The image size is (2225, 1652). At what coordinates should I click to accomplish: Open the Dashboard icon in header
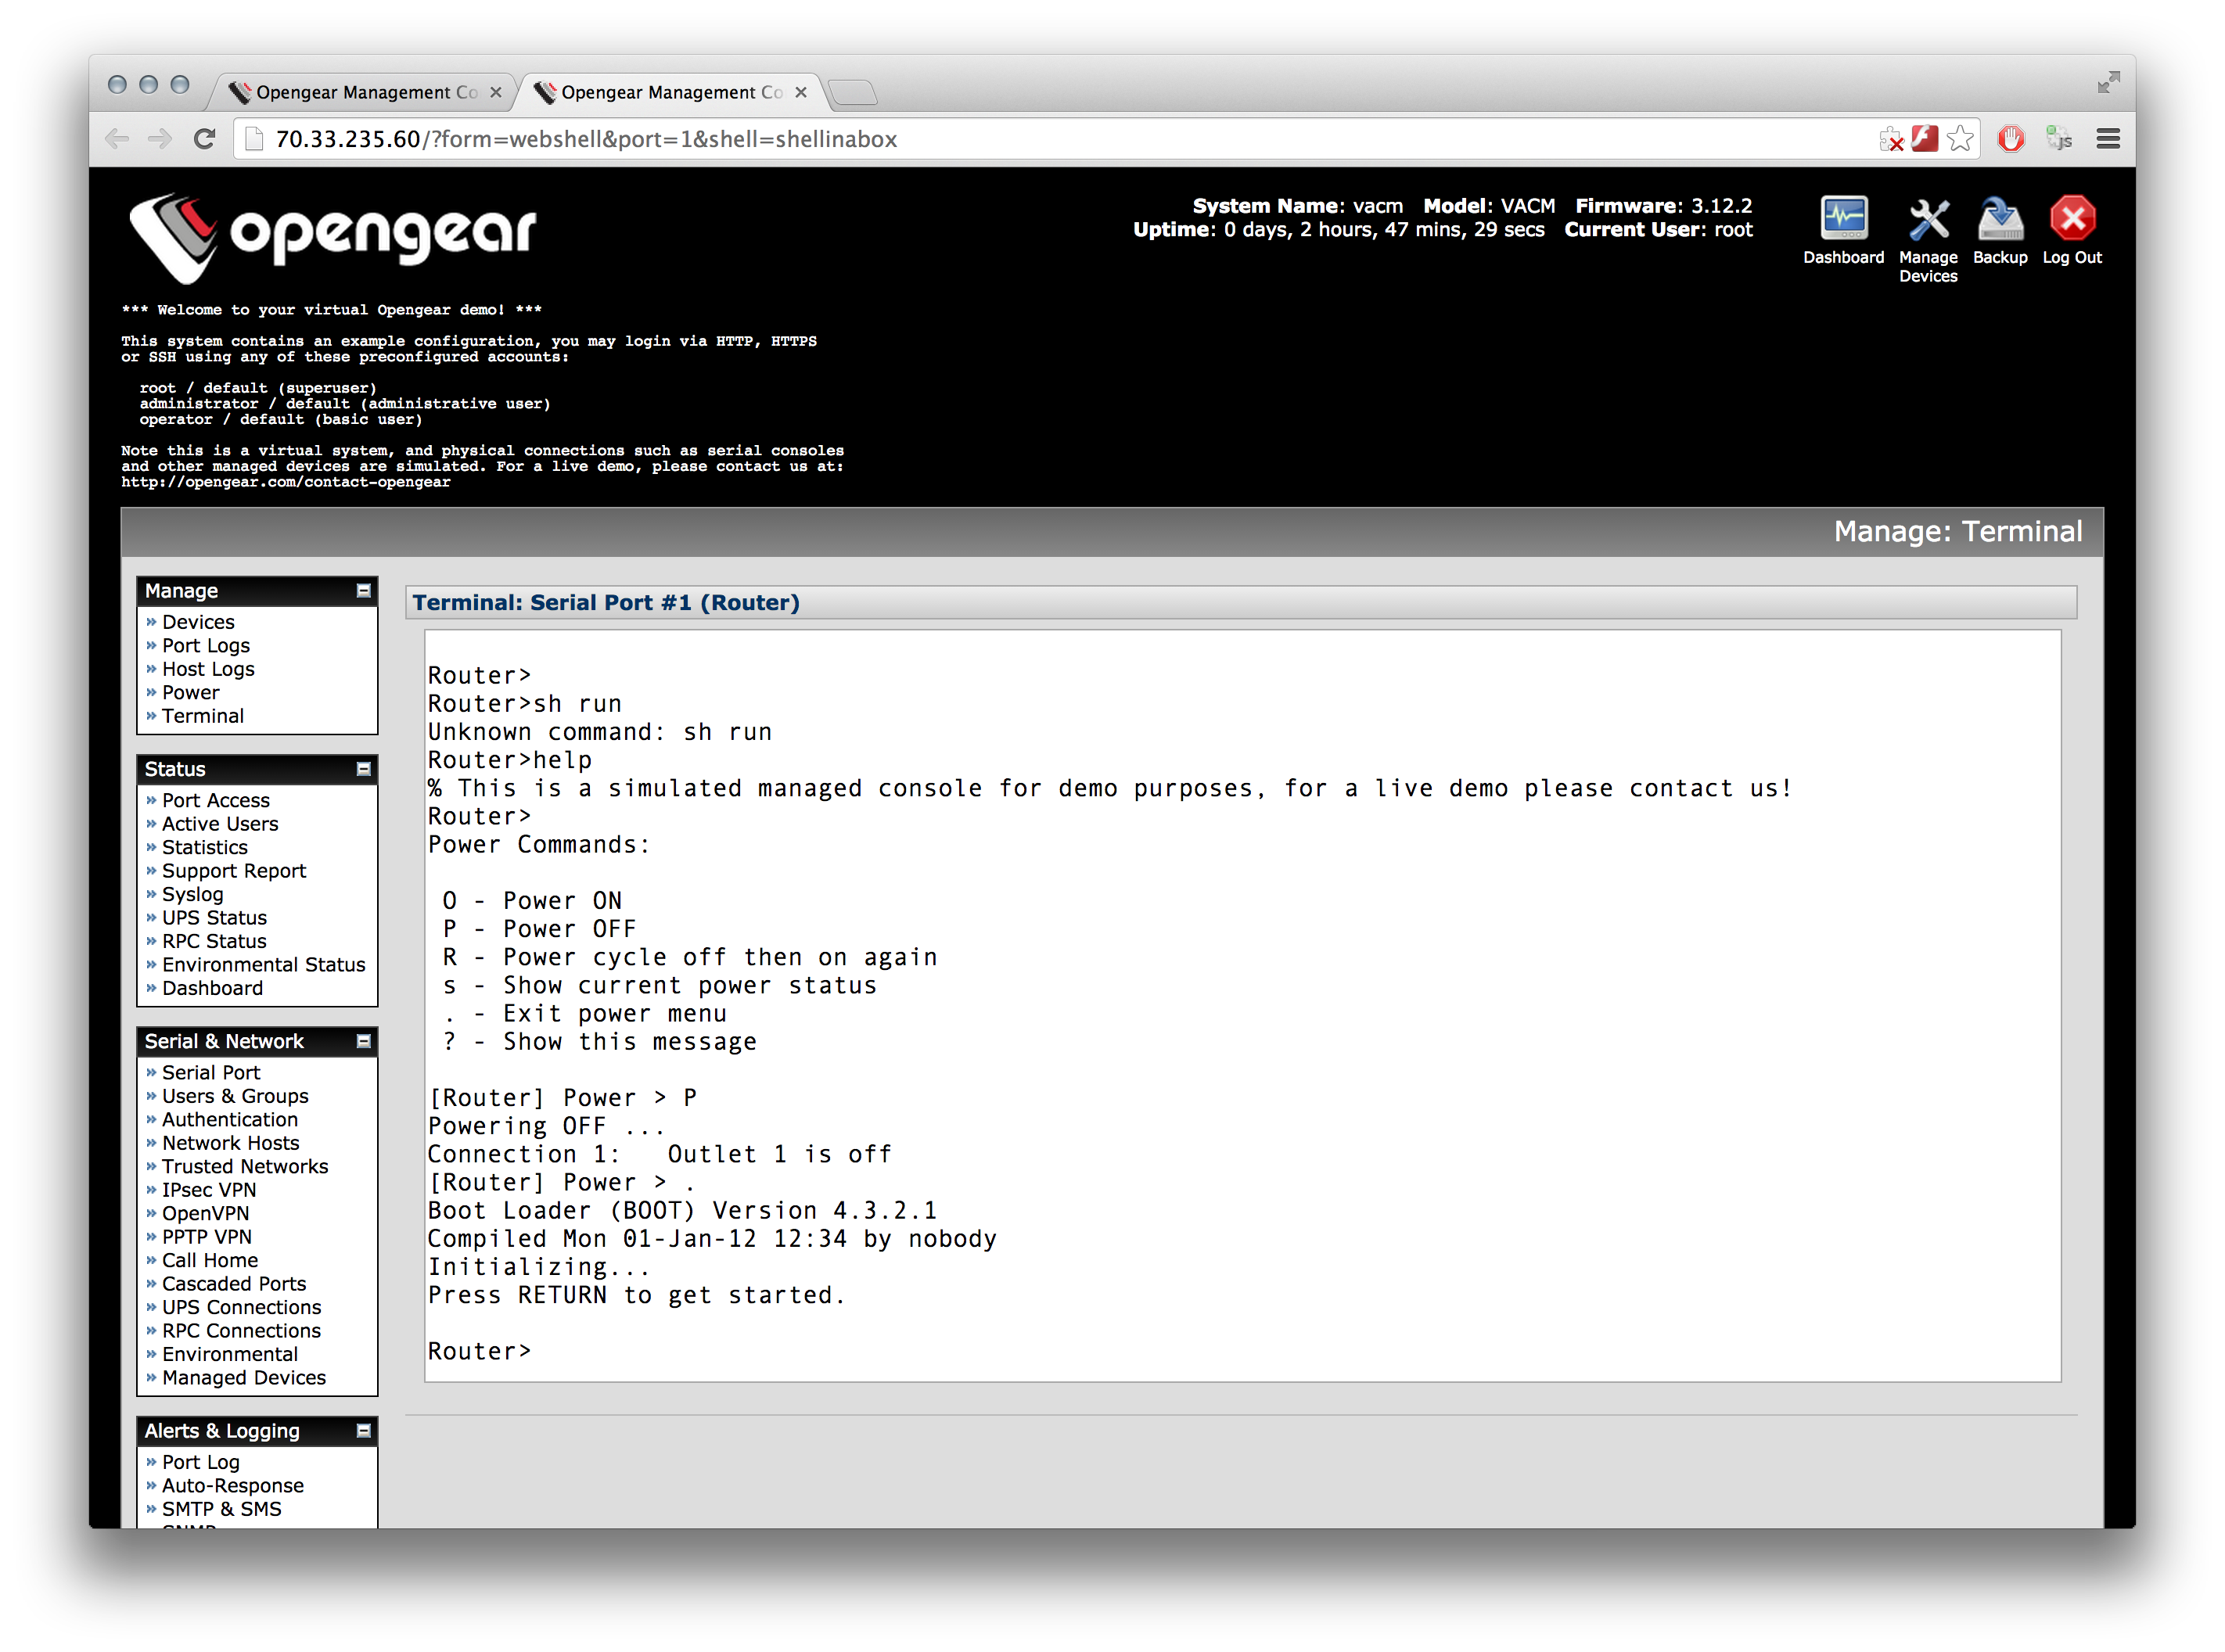click(1843, 219)
